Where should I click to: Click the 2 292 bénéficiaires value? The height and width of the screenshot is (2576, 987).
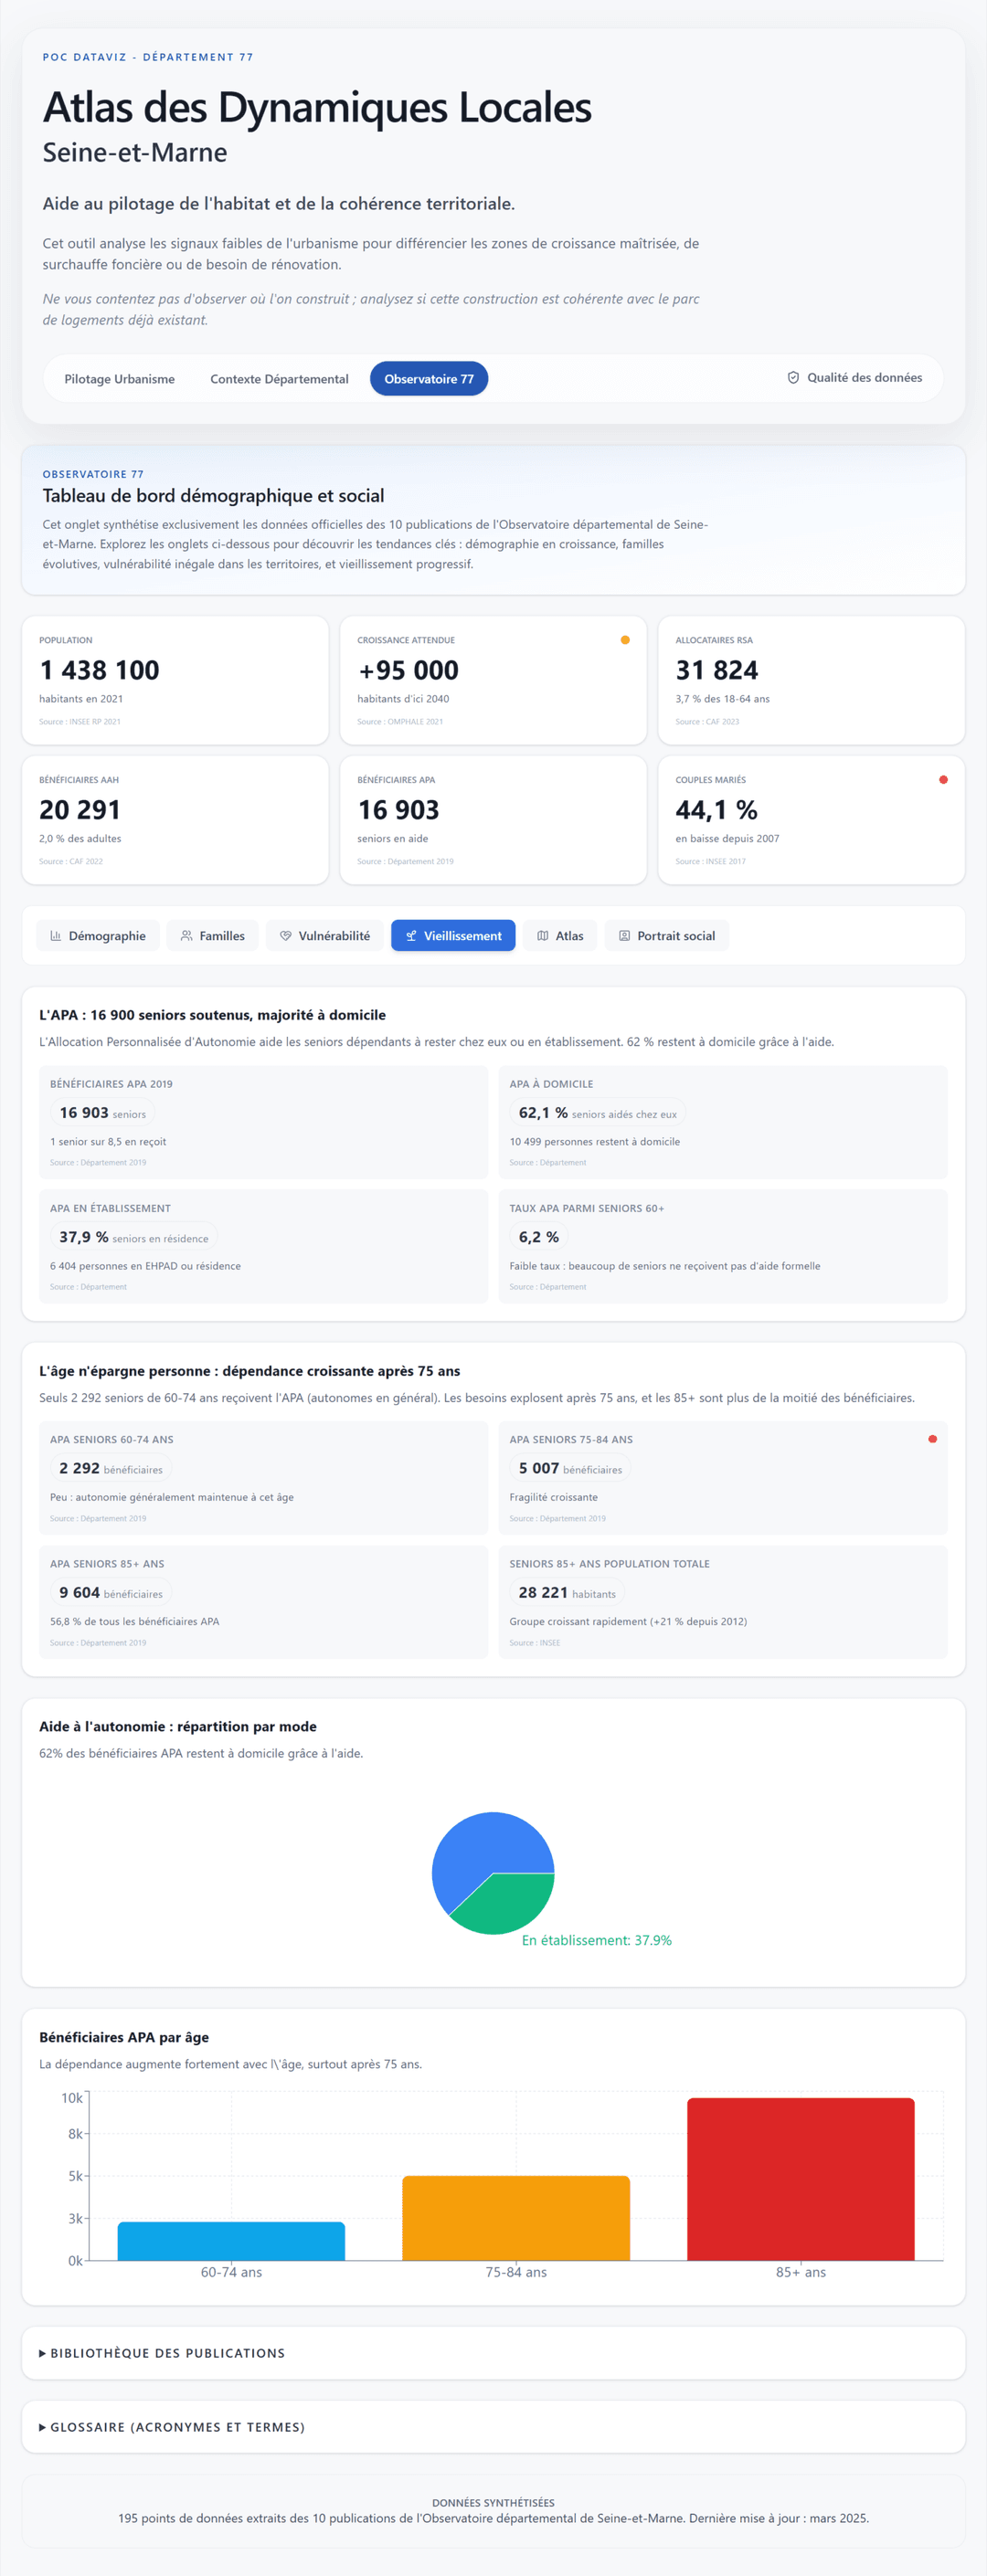(111, 1468)
